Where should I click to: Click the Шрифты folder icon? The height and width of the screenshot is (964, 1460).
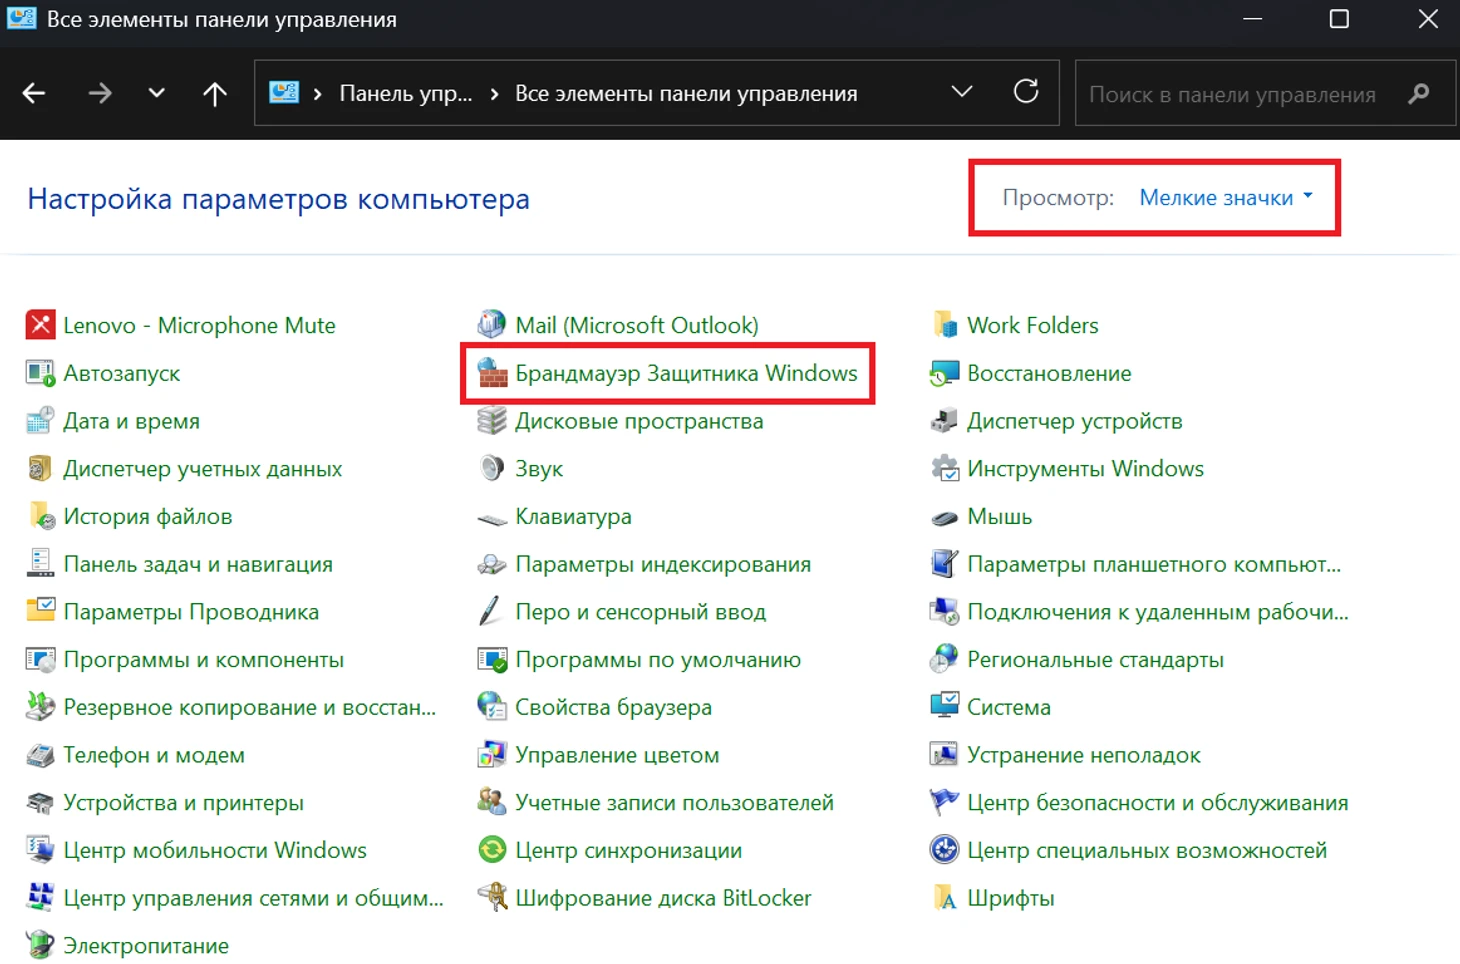(944, 897)
